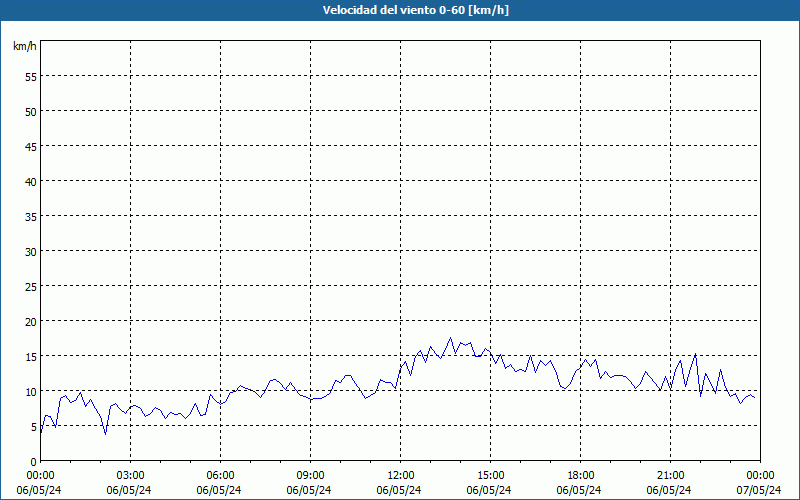The height and width of the screenshot is (500, 800).
Task: Select the "18:00" time label
Action: [x=581, y=476]
